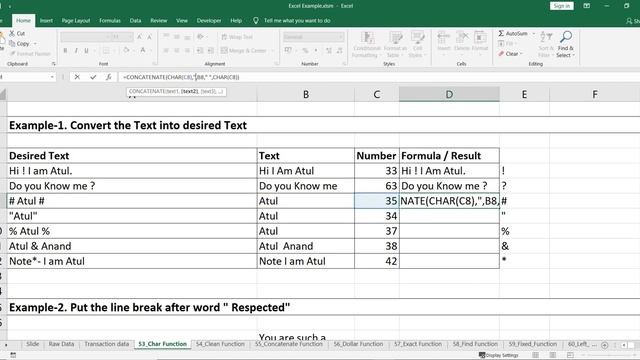Switch to 56_Dollar Function sheet

(358, 344)
